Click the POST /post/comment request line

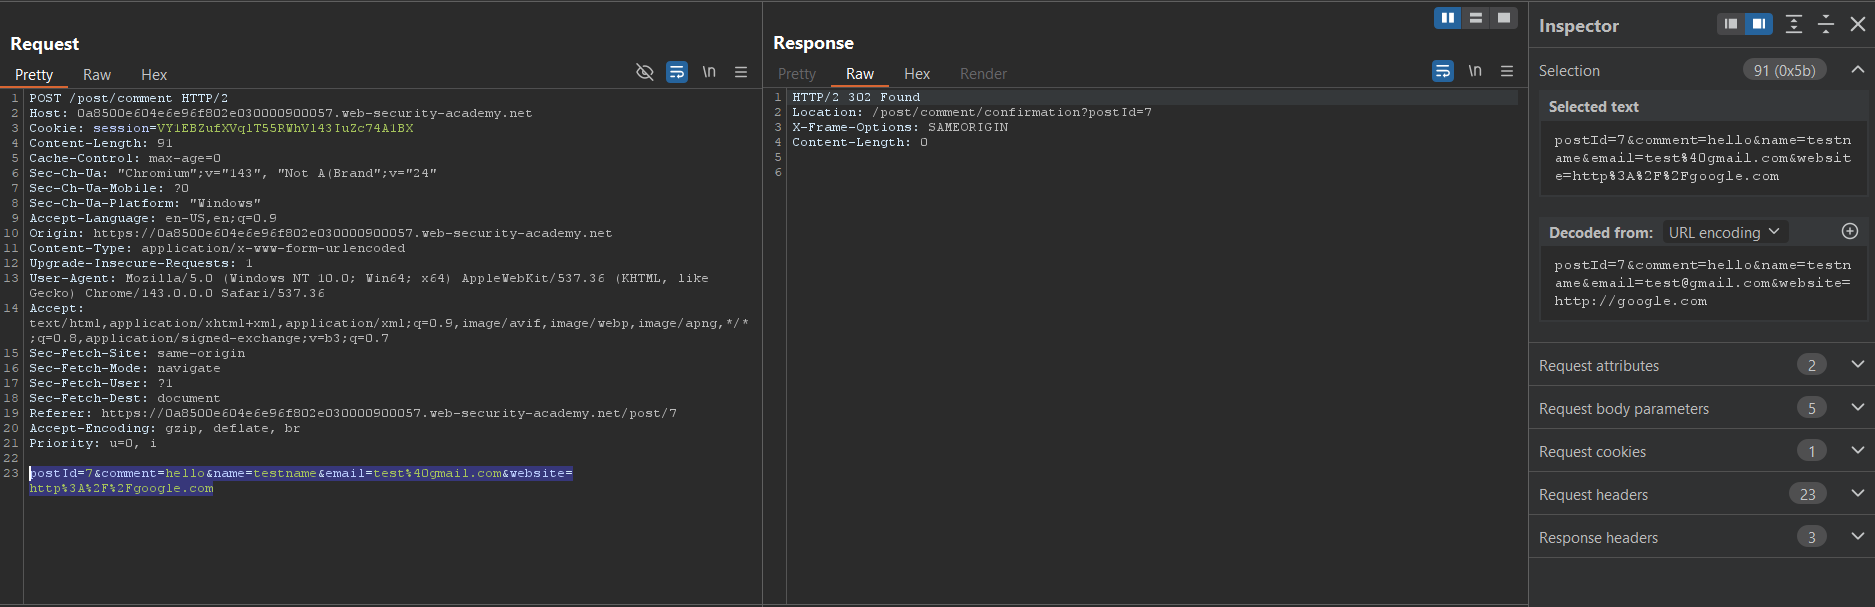pyautogui.click(x=128, y=98)
